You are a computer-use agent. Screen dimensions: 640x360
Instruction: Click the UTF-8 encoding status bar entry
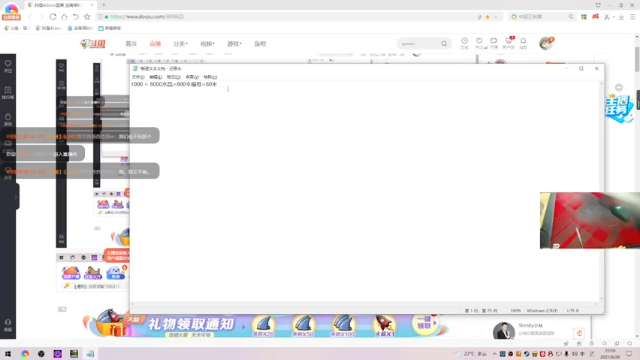point(573,311)
